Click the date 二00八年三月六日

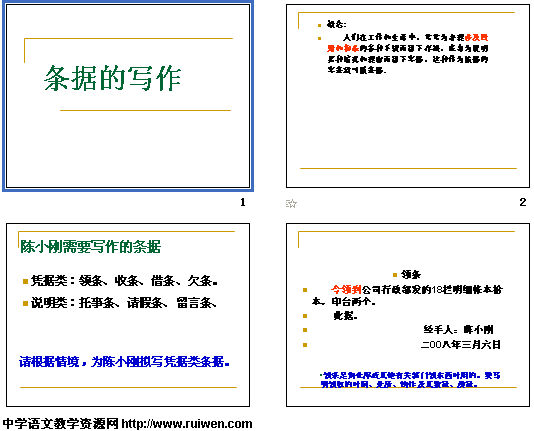click(461, 345)
